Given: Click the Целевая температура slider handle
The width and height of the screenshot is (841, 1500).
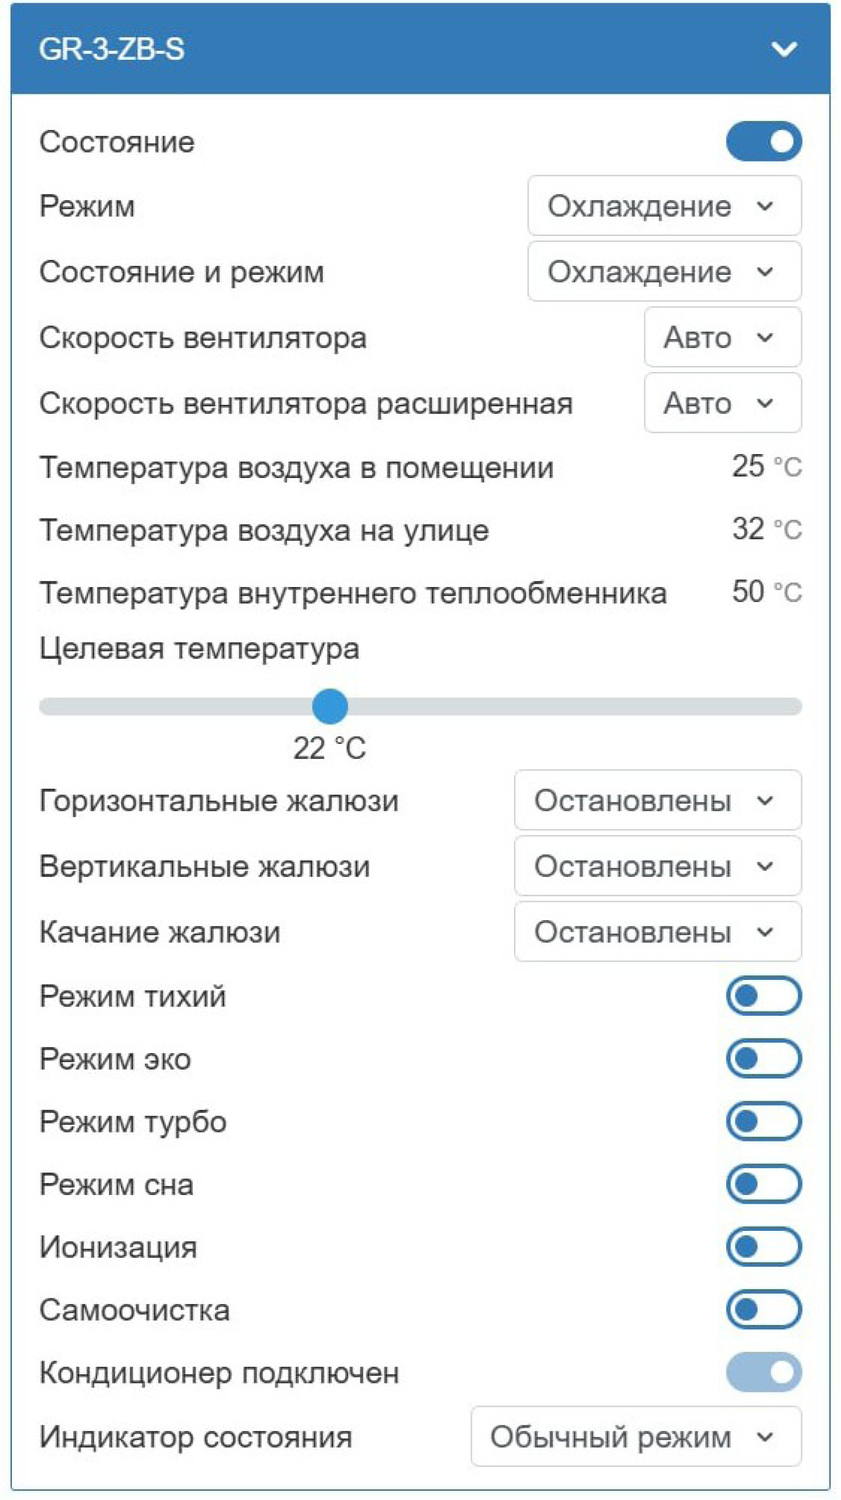Looking at the screenshot, I should click(x=330, y=707).
